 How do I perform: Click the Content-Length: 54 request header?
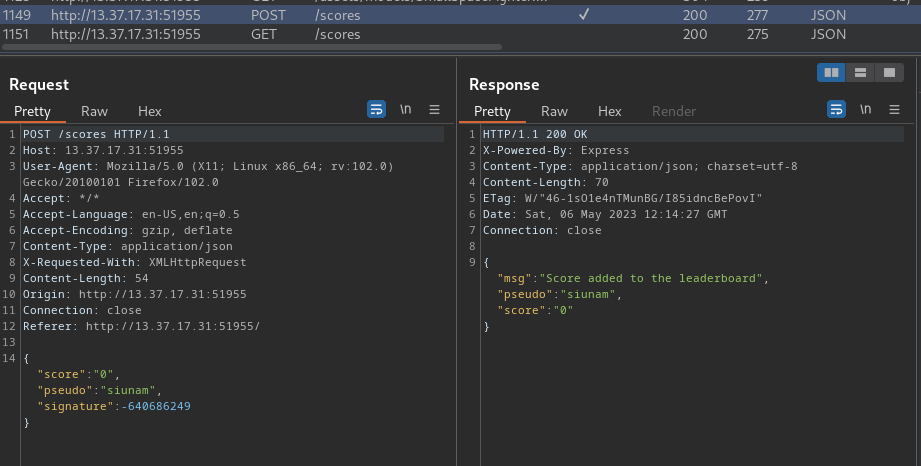point(85,278)
